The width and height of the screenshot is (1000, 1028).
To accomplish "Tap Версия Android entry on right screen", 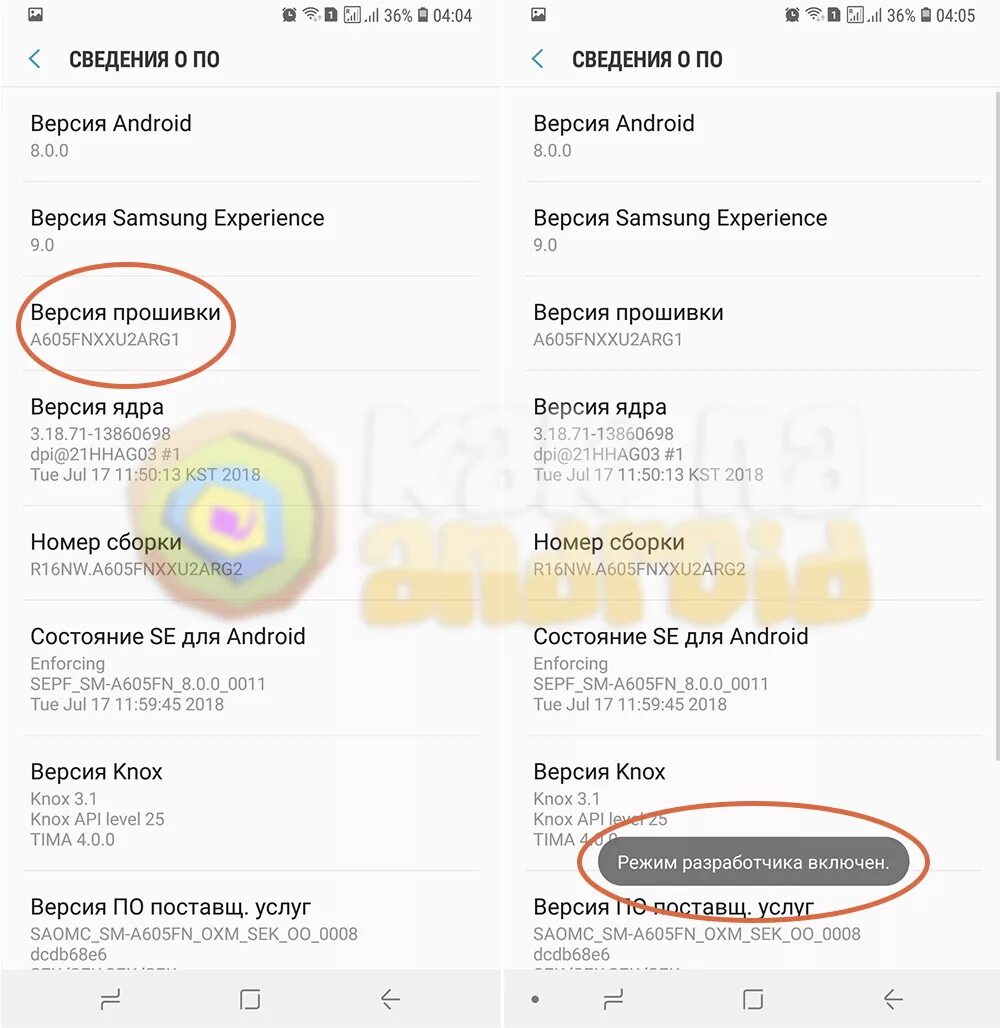I will tap(754, 135).
